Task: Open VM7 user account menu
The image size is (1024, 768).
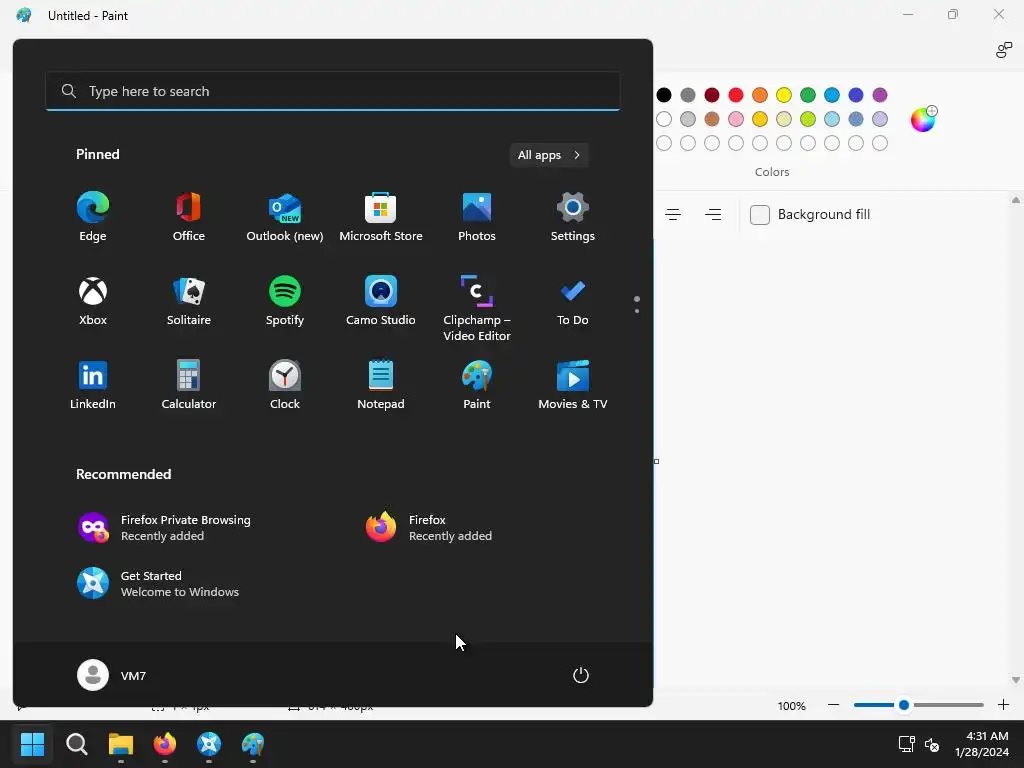Action: pos(112,675)
